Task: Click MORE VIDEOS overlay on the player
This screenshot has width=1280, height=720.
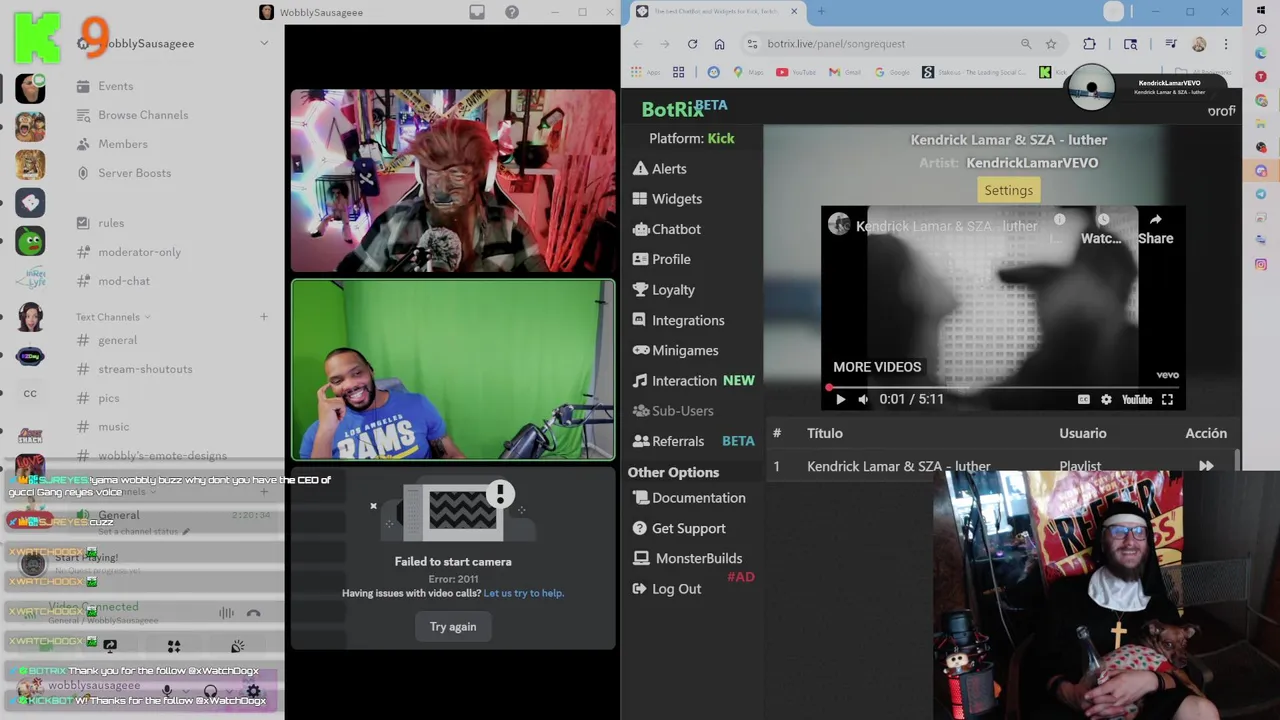Action: [x=877, y=367]
